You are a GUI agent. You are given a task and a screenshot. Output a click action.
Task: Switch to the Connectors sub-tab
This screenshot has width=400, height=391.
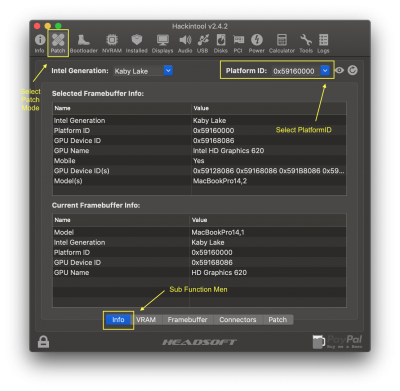(238, 320)
